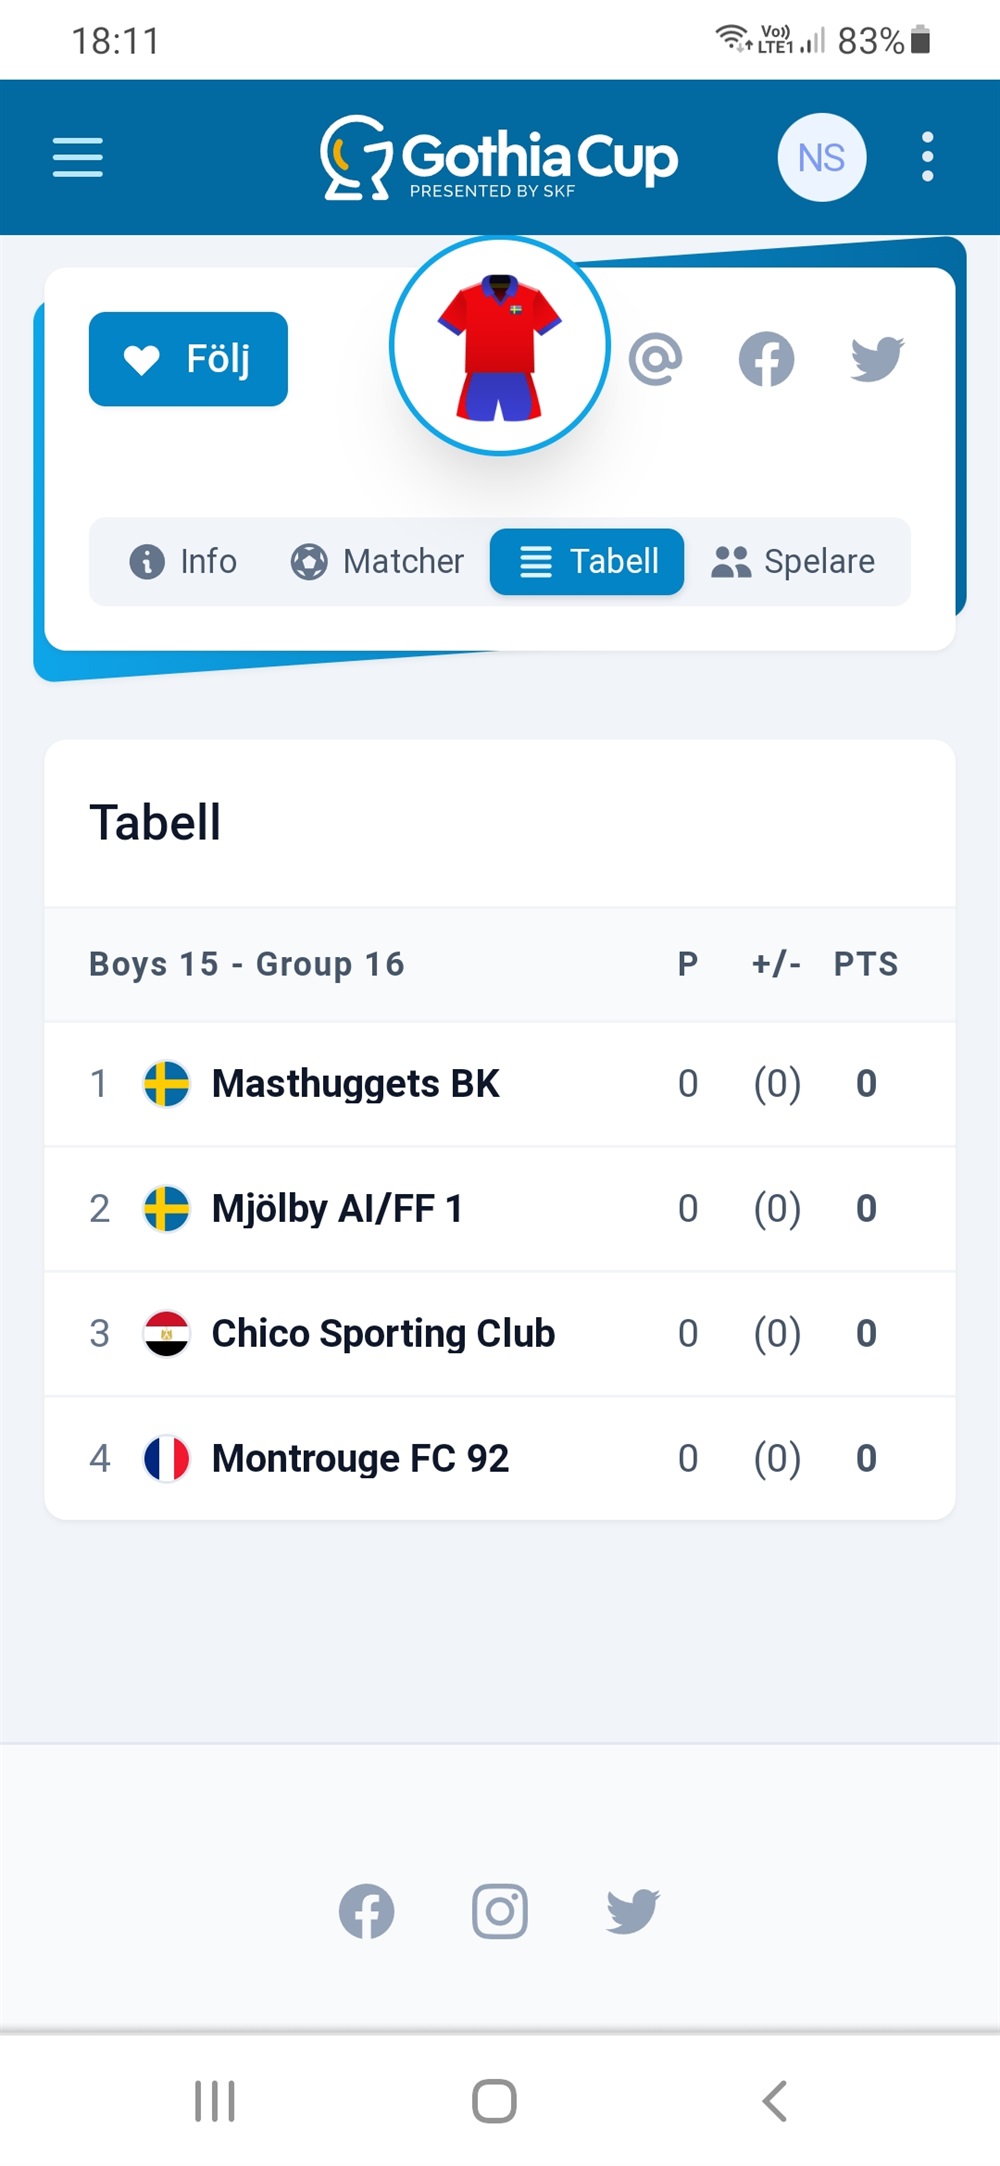Image resolution: width=1000 pixels, height=2166 pixels.
Task: Open Gothia Cup Instagram in footer
Action: tap(500, 1912)
